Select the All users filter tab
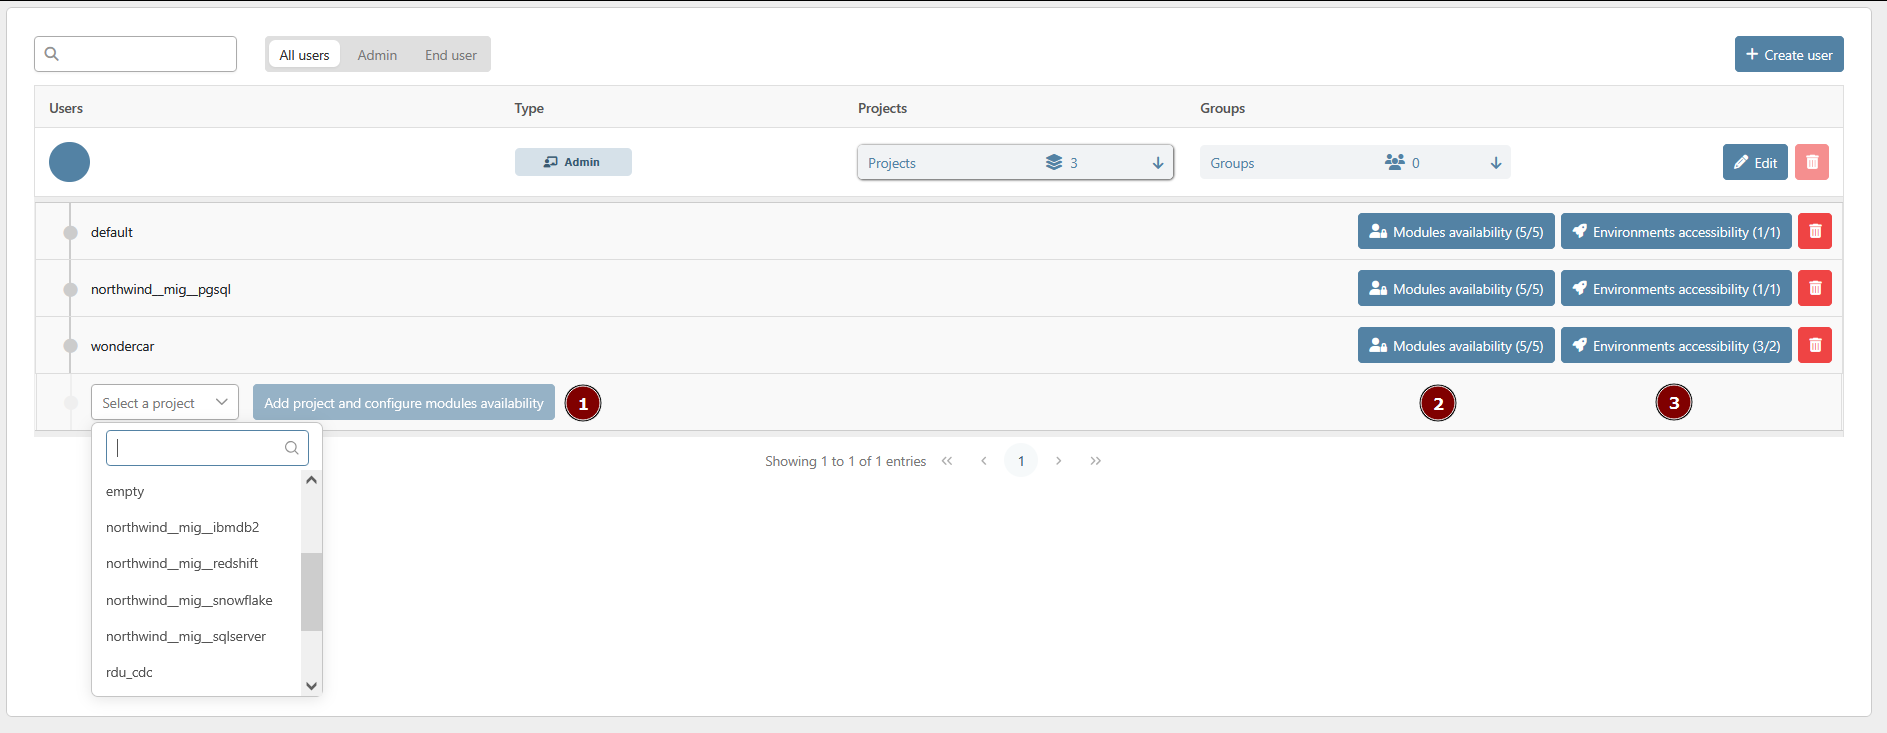1887x733 pixels. click(304, 55)
